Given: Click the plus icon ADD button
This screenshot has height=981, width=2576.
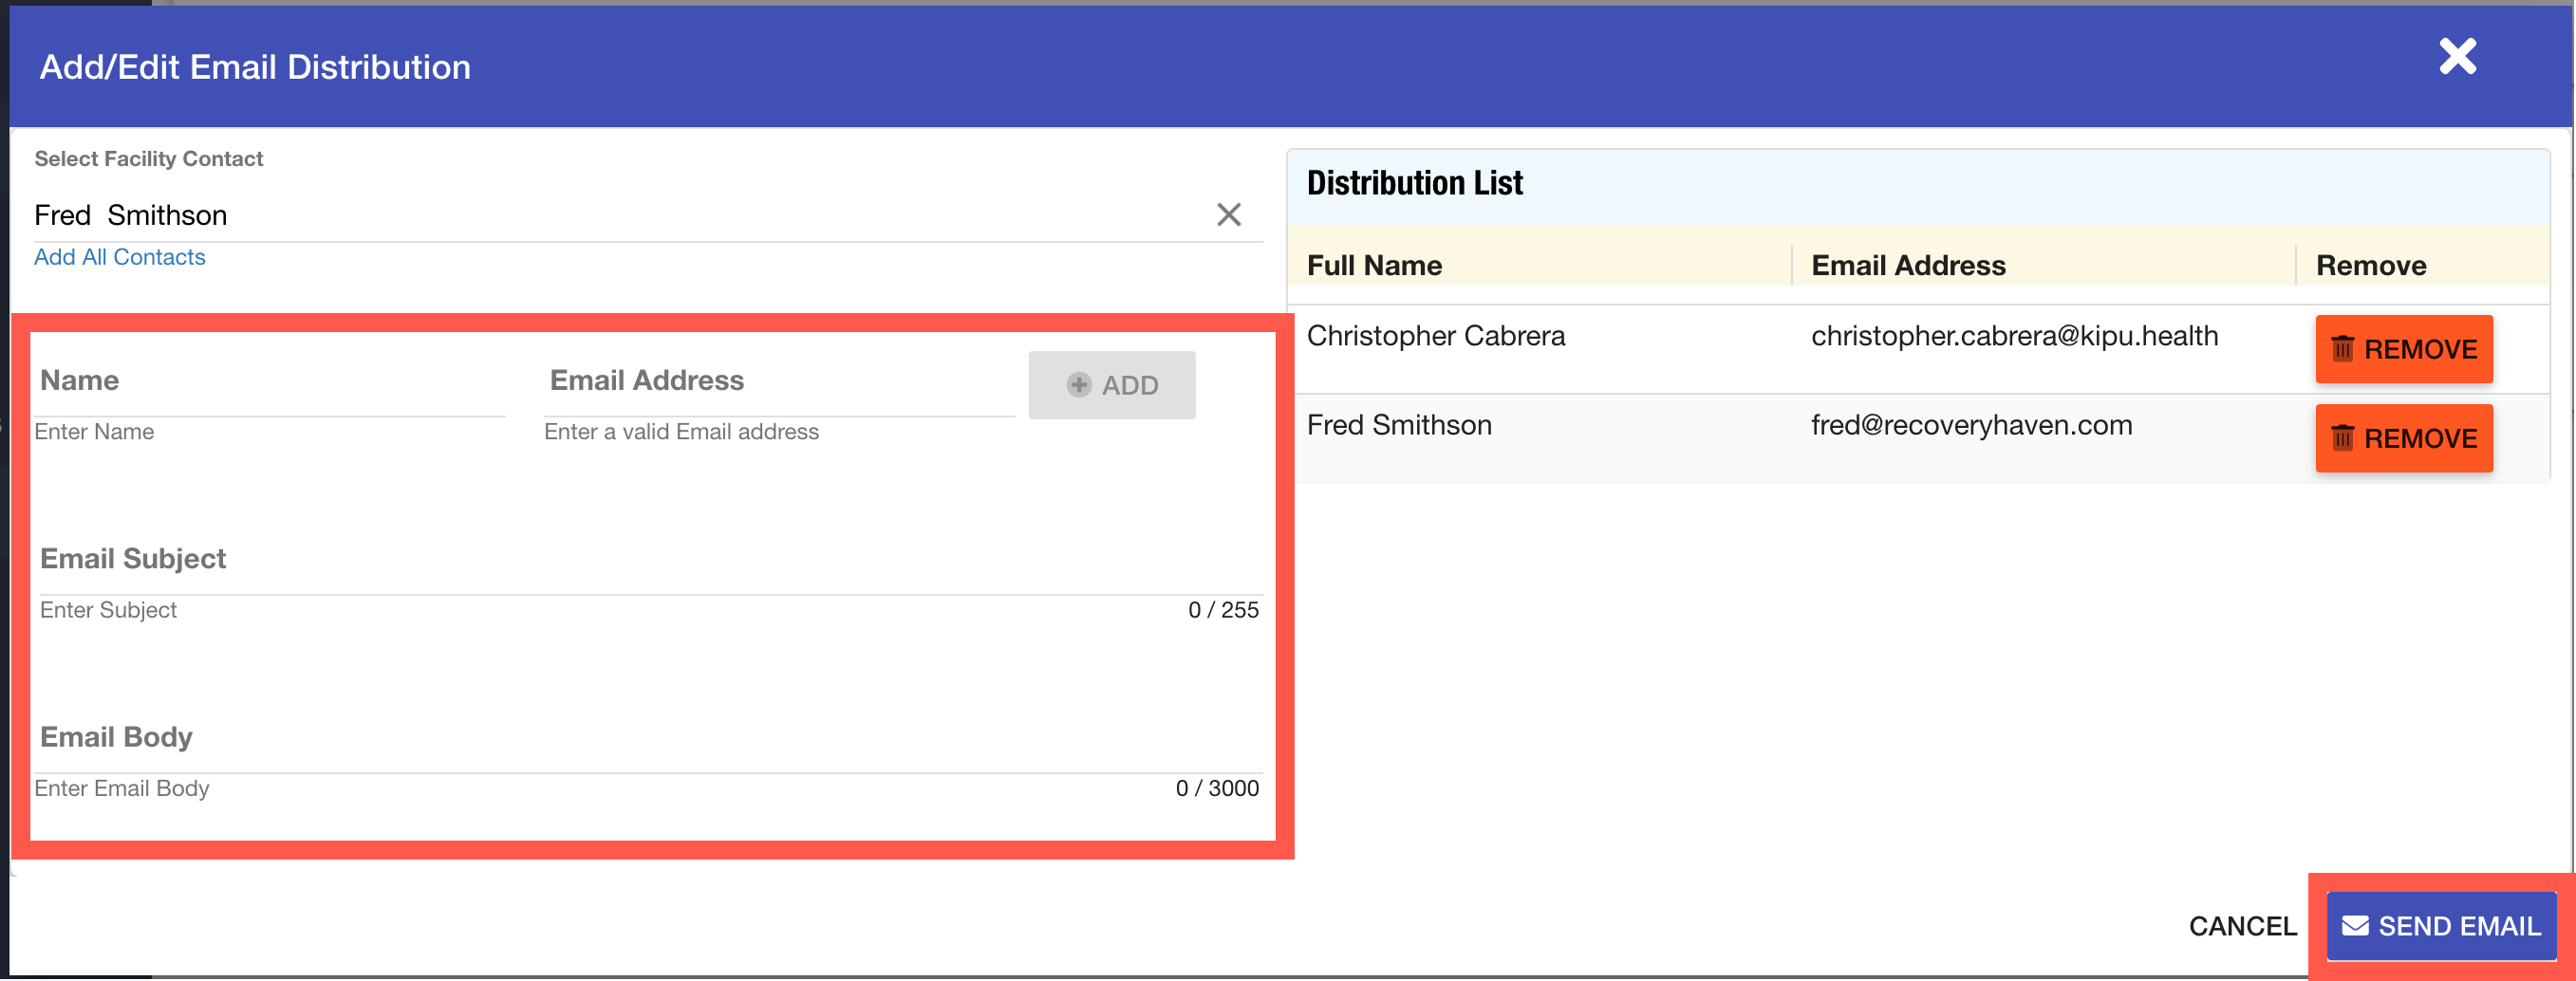Looking at the screenshot, I should point(1111,385).
